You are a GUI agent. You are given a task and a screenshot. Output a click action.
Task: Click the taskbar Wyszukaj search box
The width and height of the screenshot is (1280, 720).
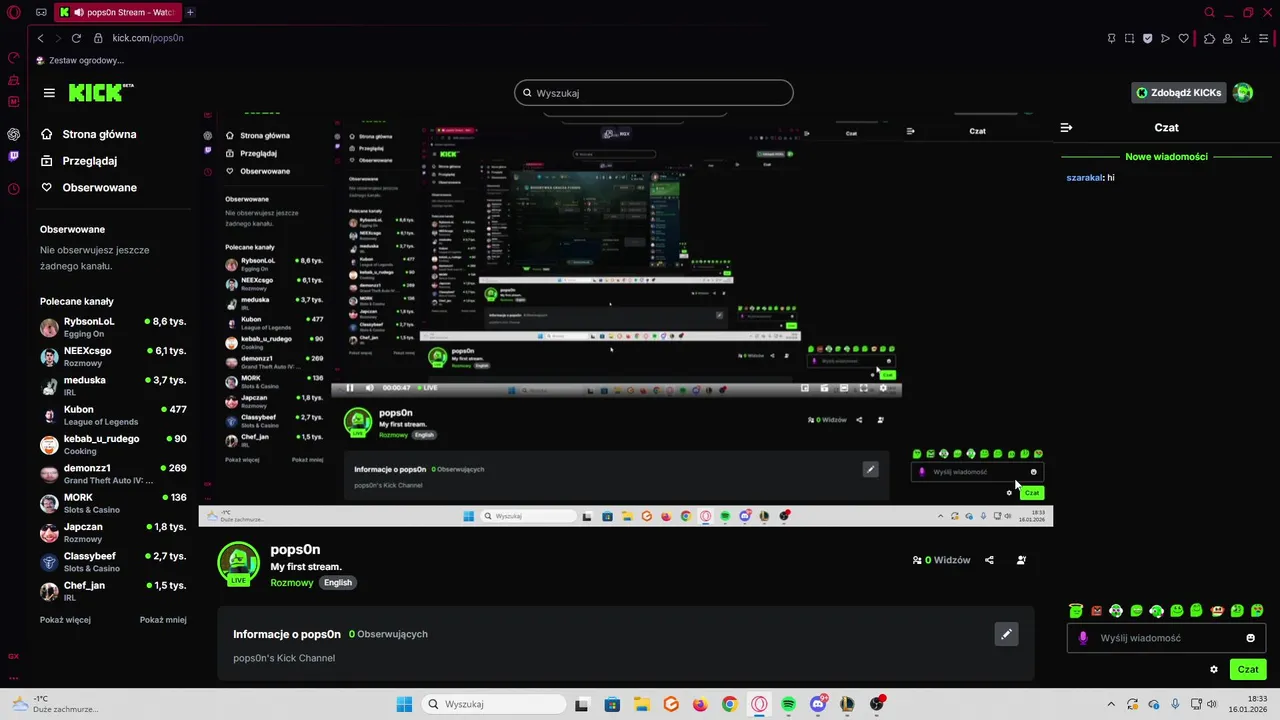(x=494, y=704)
